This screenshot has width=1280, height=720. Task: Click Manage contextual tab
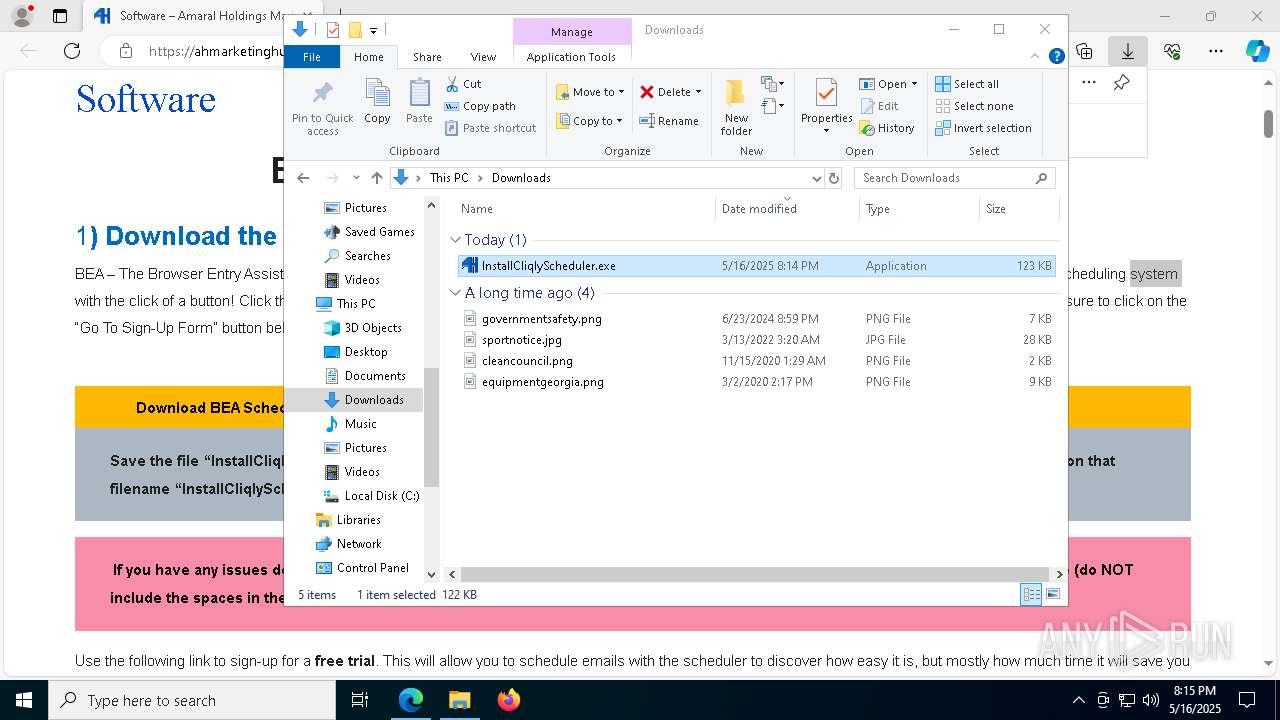(572, 31)
